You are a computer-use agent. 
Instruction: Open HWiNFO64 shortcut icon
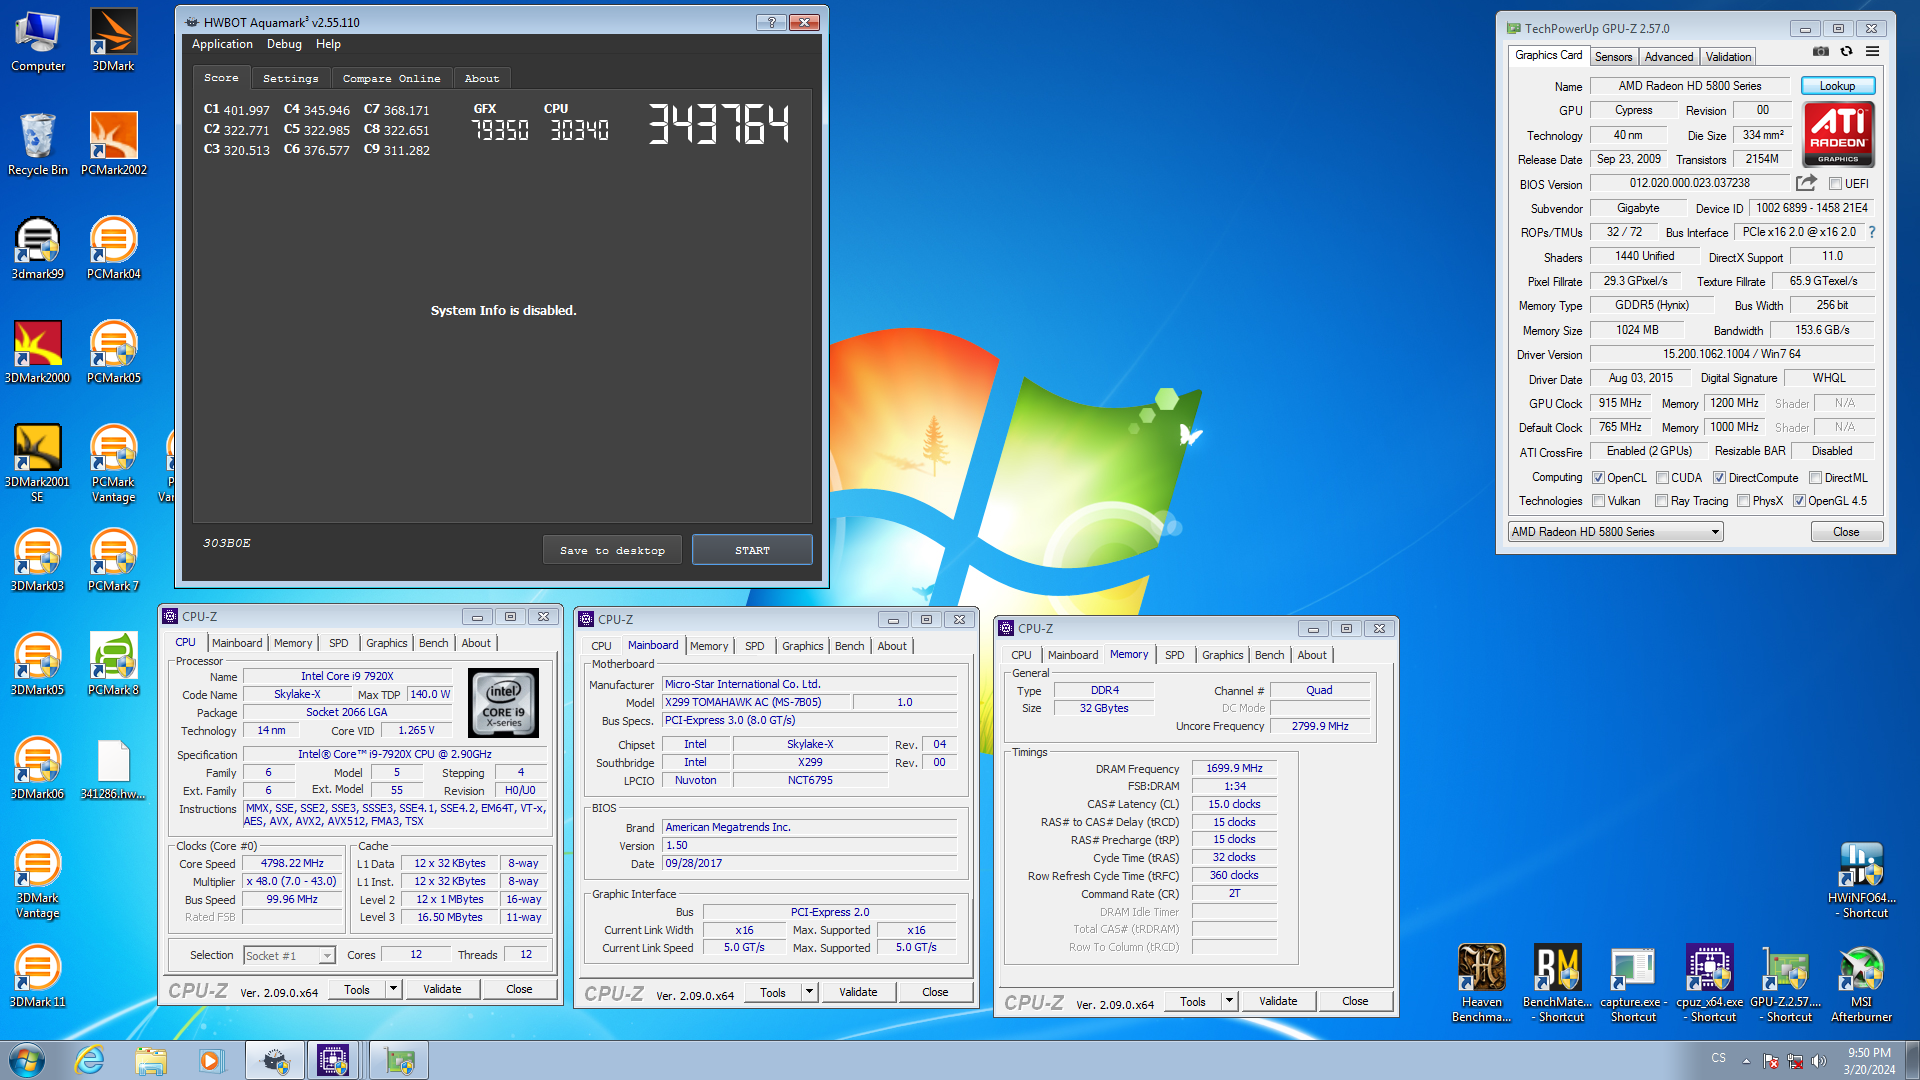(1861, 879)
